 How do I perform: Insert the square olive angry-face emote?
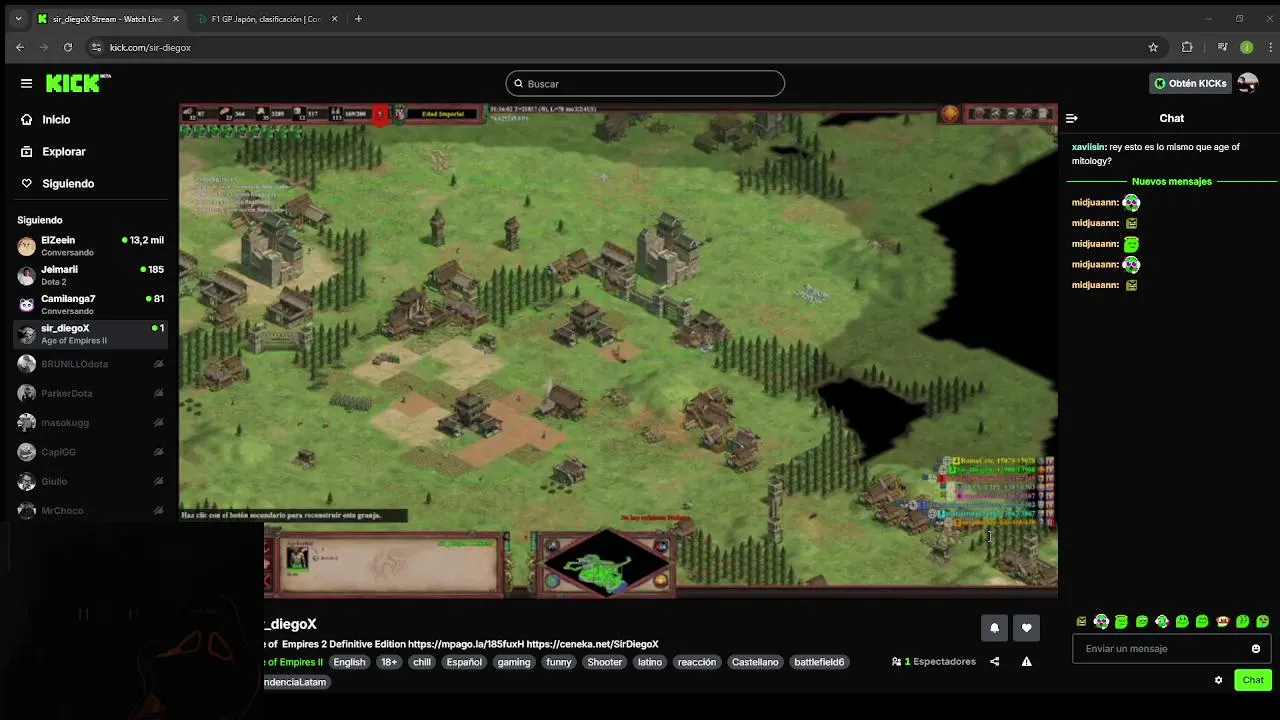(x=1081, y=622)
